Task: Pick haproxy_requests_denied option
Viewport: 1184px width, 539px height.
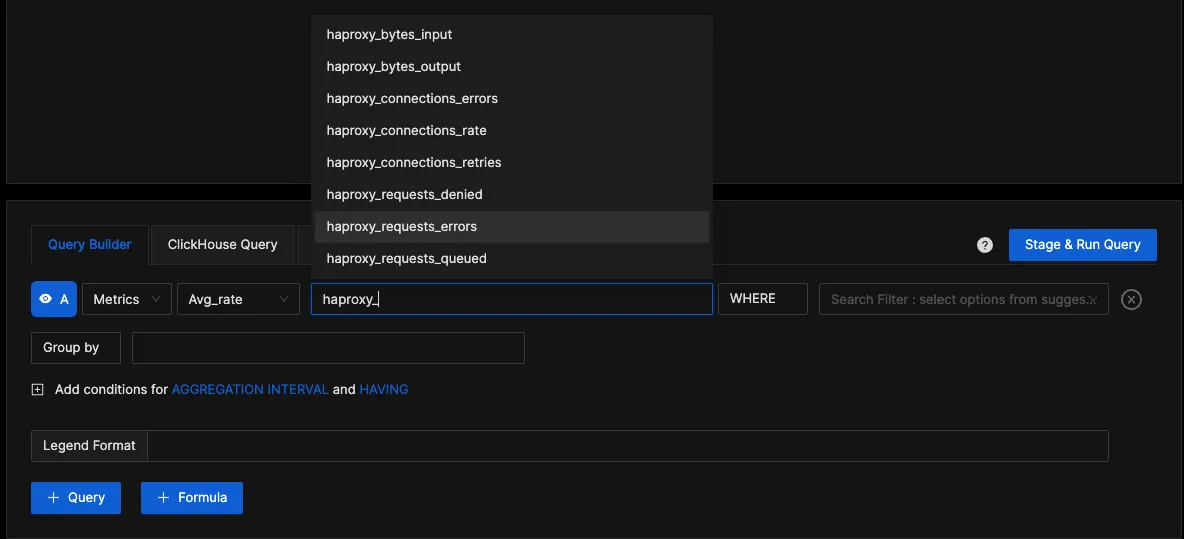Action: 512,195
